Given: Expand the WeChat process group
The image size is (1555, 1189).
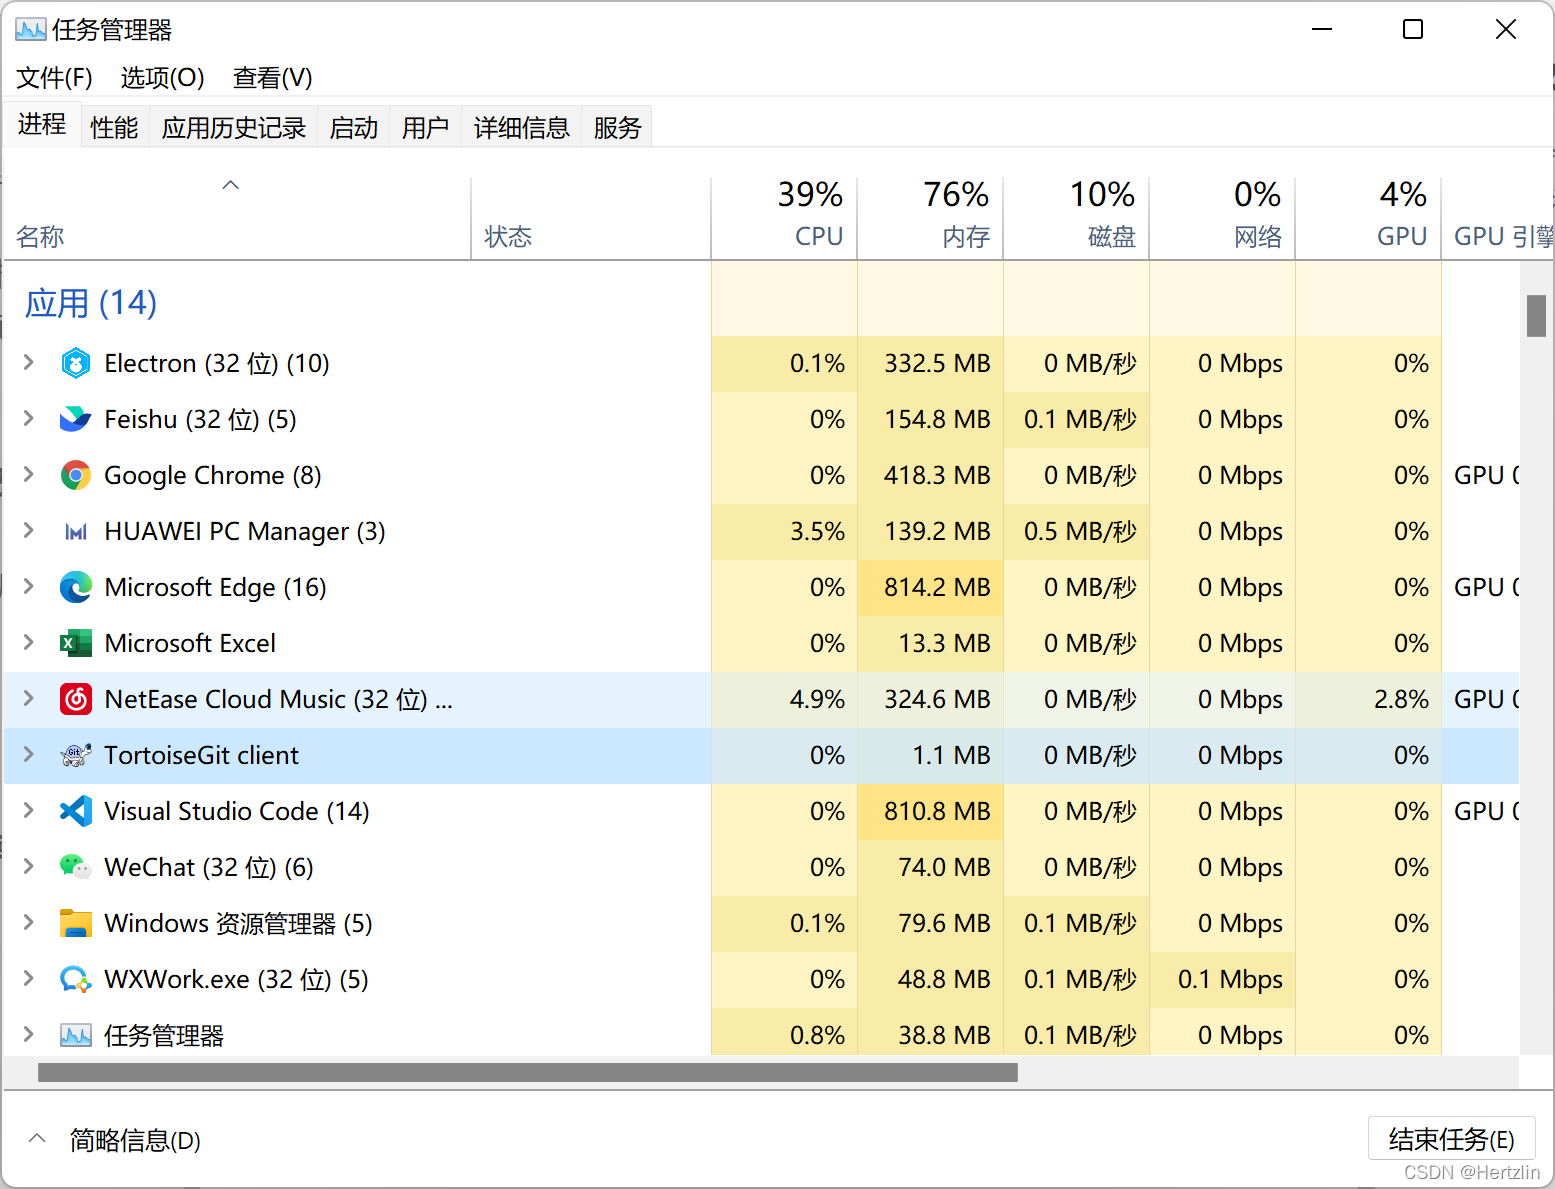Looking at the screenshot, I should 29,866.
